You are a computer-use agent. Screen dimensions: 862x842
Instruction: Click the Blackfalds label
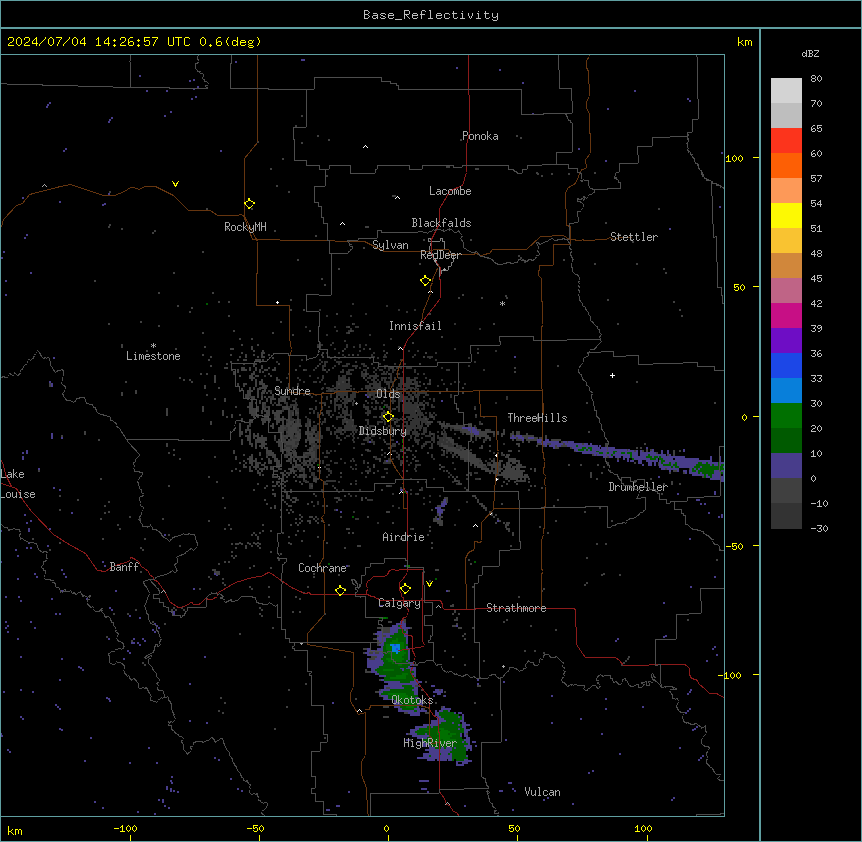tap(441, 223)
